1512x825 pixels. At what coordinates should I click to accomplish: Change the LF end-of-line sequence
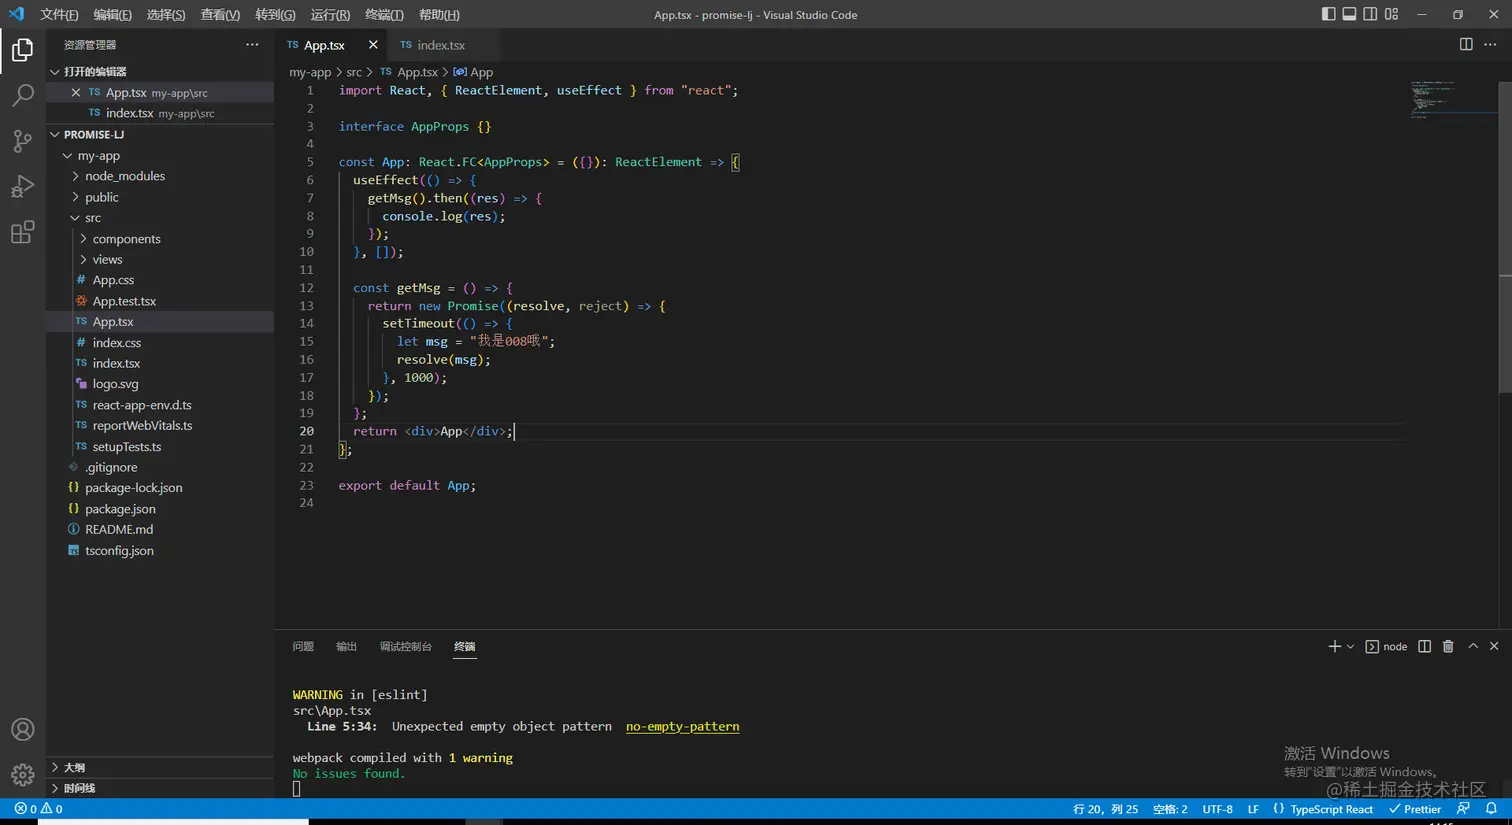1253,809
